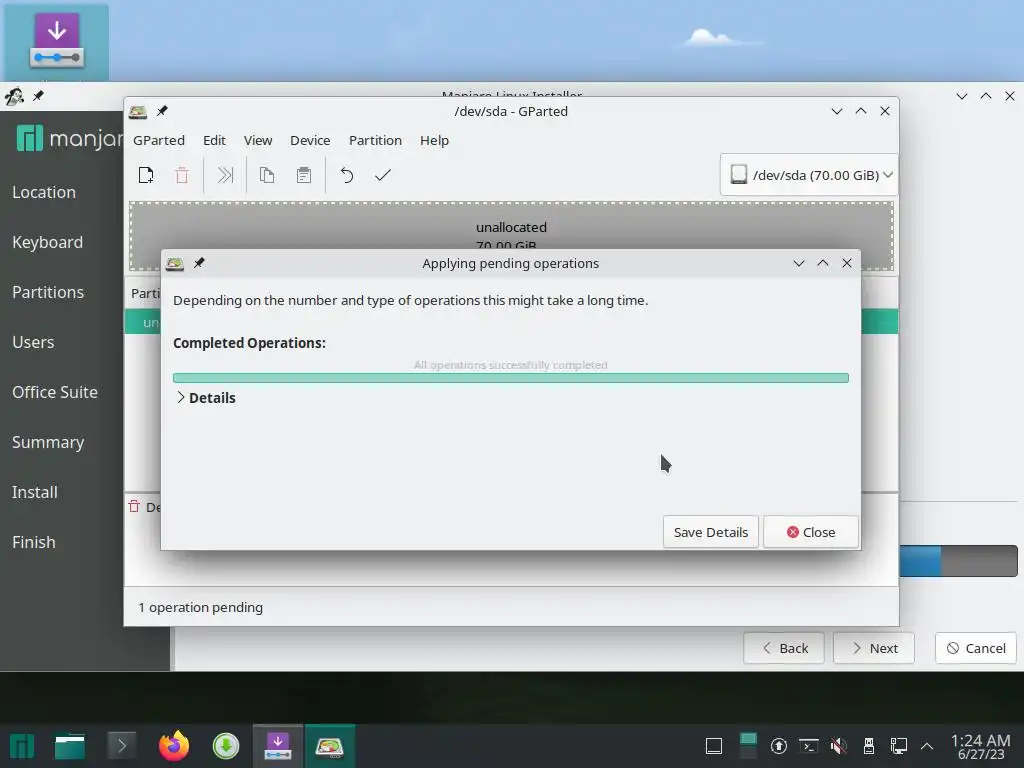Open the View menu
Viewport: 1024px width, 768px height.
[x=258, y=140]
